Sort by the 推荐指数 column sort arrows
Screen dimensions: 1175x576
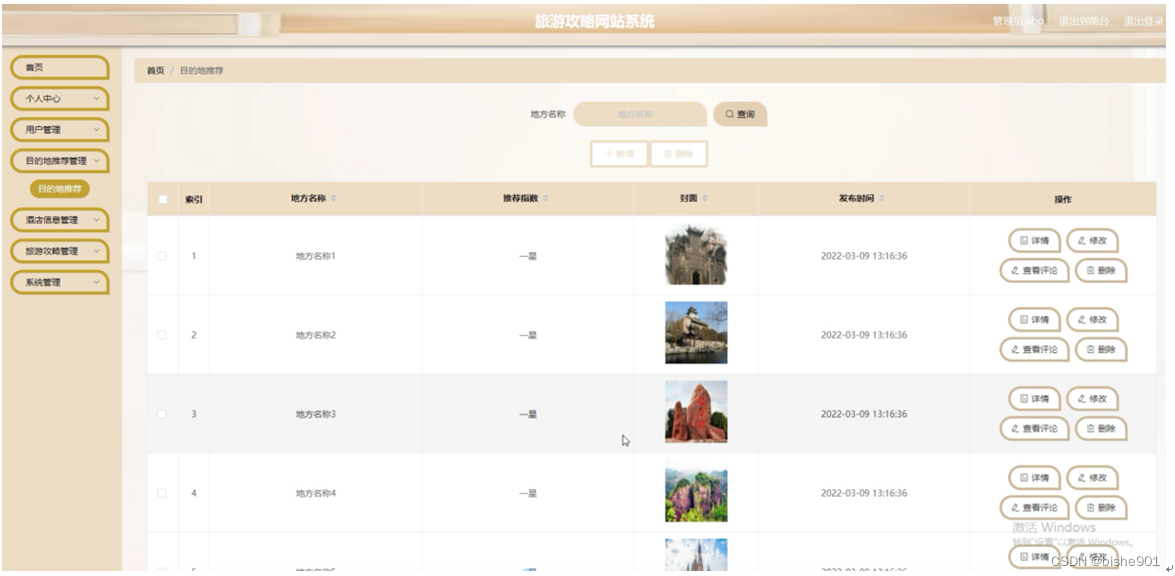click(546, 198)
